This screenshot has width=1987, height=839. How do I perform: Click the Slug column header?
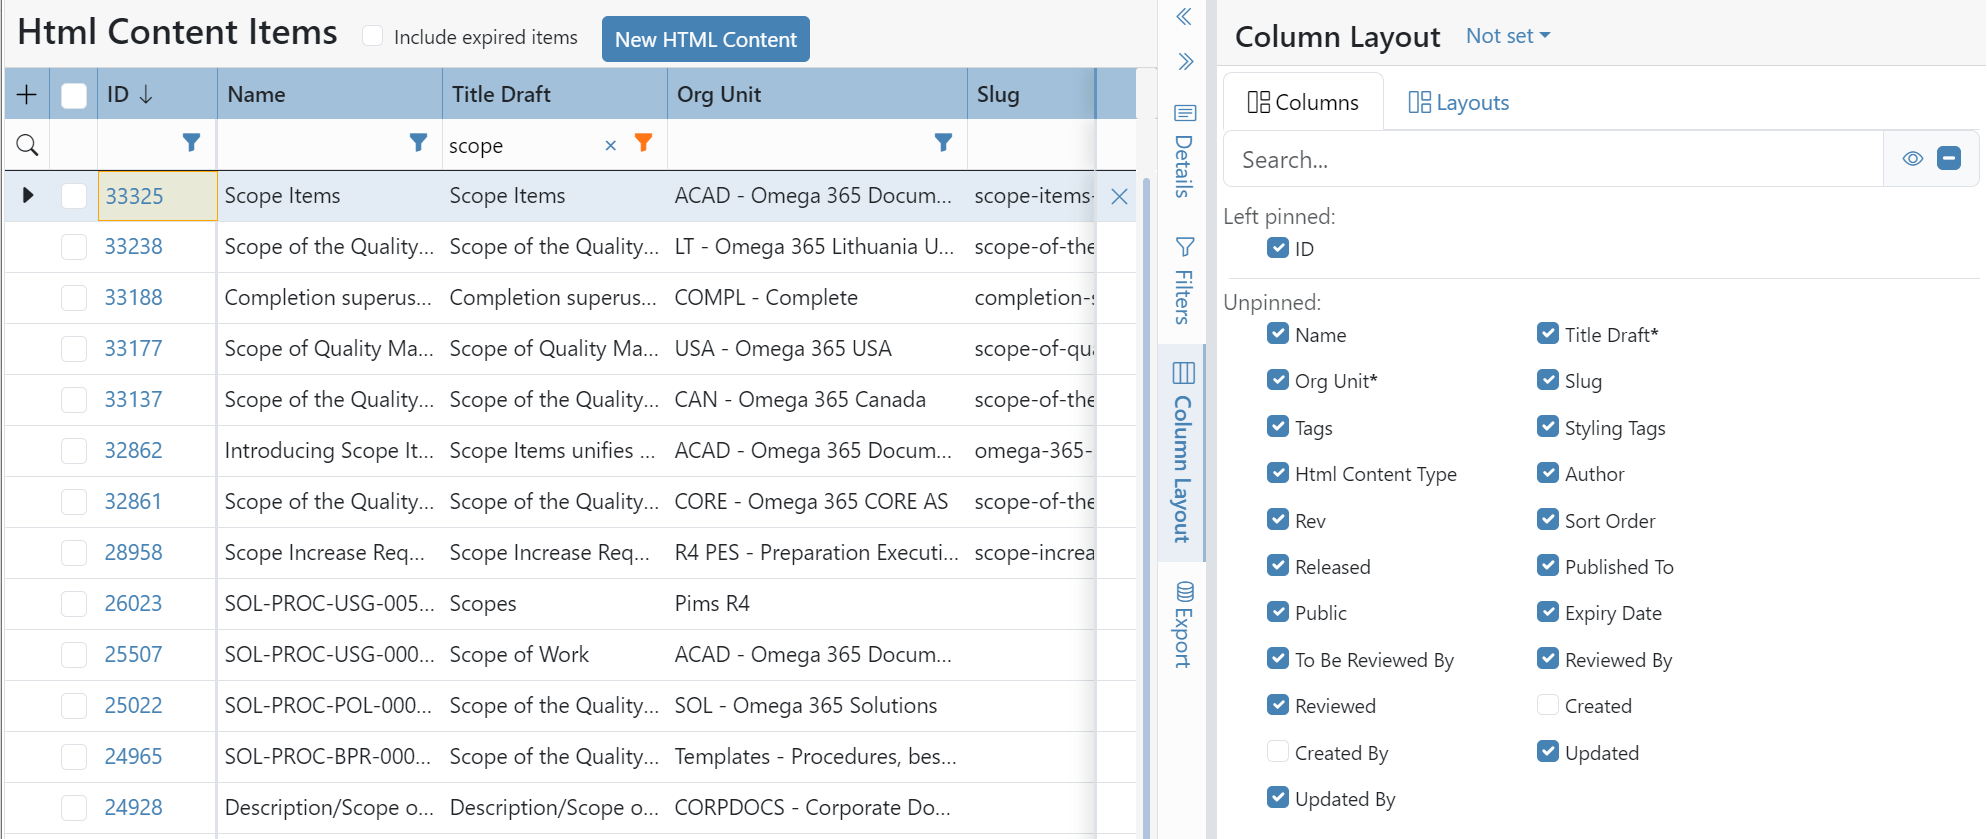click(x=1031, y=94)
